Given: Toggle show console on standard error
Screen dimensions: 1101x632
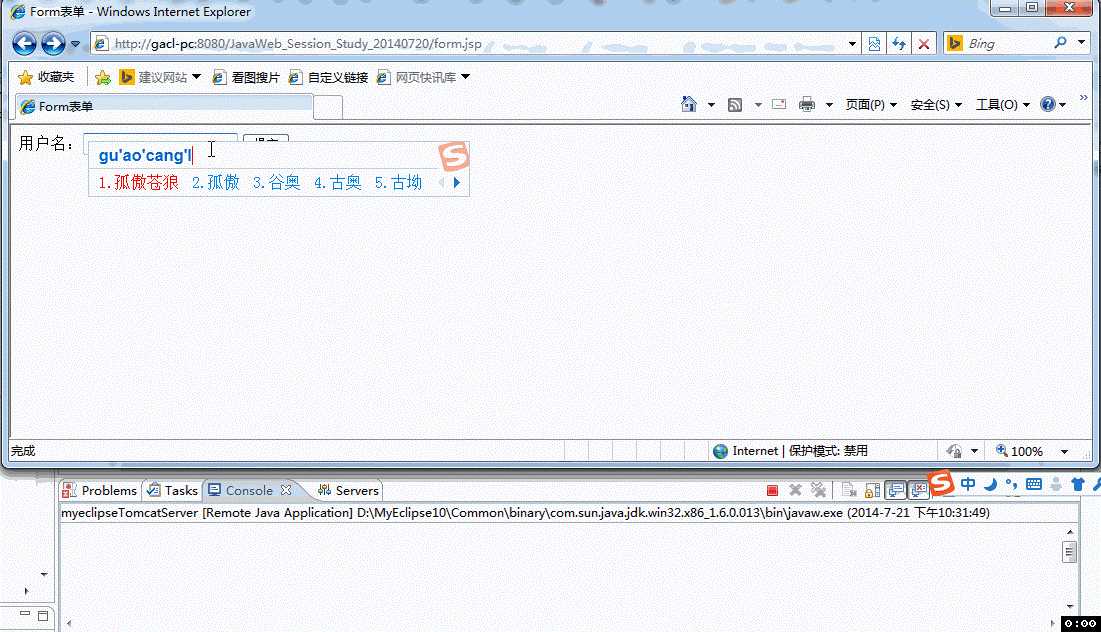Looking at the screenshot, I should 918,490.
